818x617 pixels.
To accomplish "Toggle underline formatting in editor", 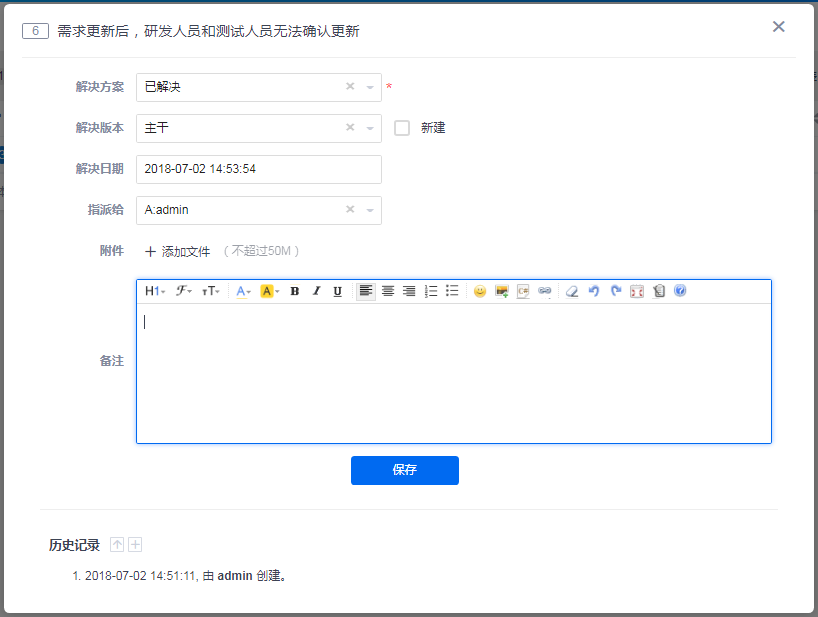I will tap(338, 291).
